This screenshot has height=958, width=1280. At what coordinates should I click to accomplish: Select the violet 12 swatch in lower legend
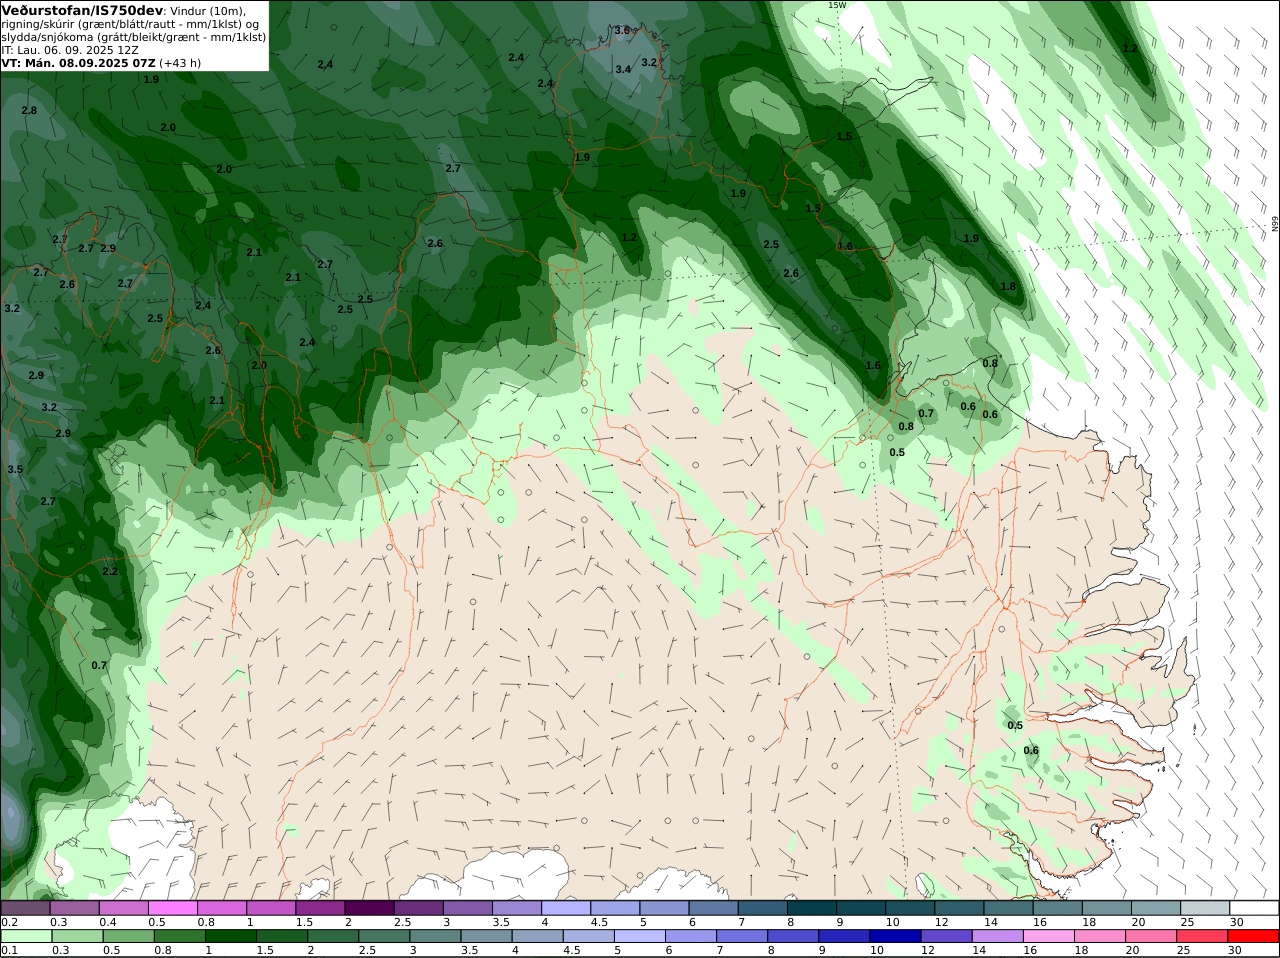[947, 936]
